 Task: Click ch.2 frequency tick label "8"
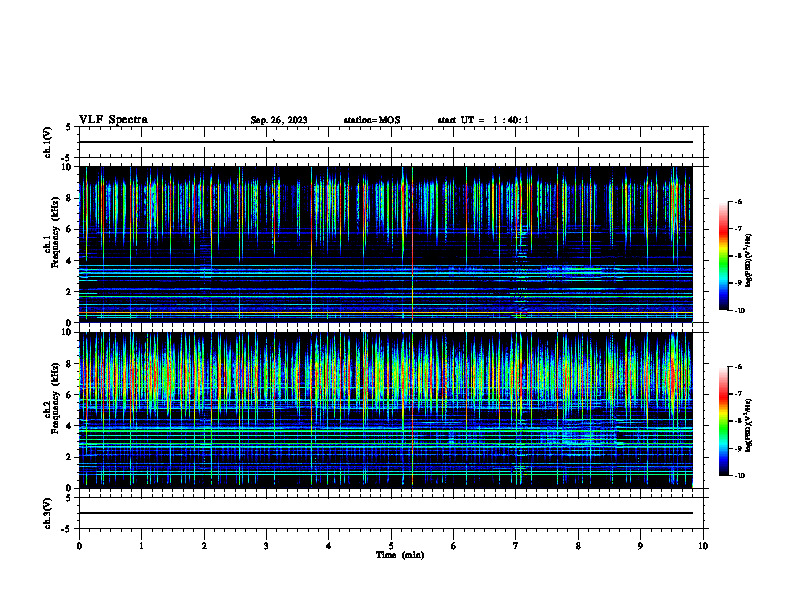[69, 364]
